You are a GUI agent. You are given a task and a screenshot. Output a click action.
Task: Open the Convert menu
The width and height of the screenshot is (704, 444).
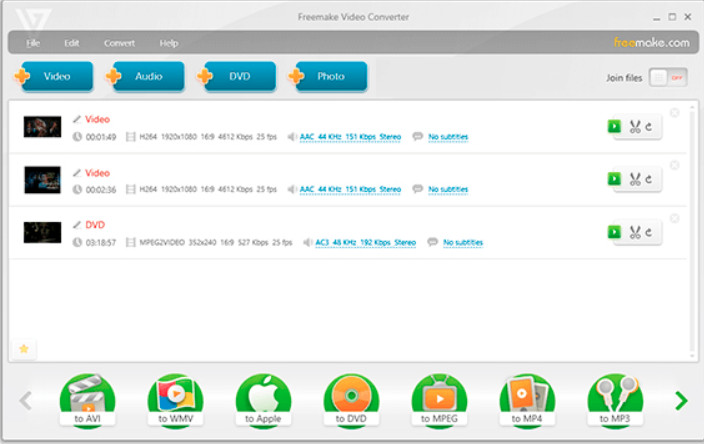click(x=119, y=43)
